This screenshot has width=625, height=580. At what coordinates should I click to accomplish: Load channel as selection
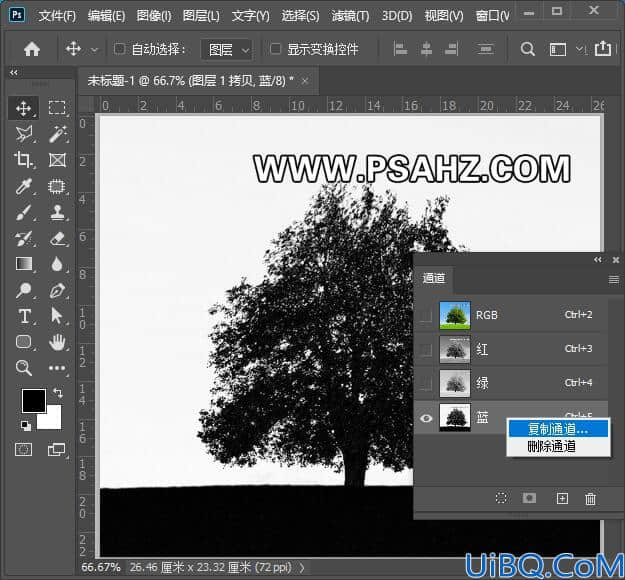click(501, 498)
